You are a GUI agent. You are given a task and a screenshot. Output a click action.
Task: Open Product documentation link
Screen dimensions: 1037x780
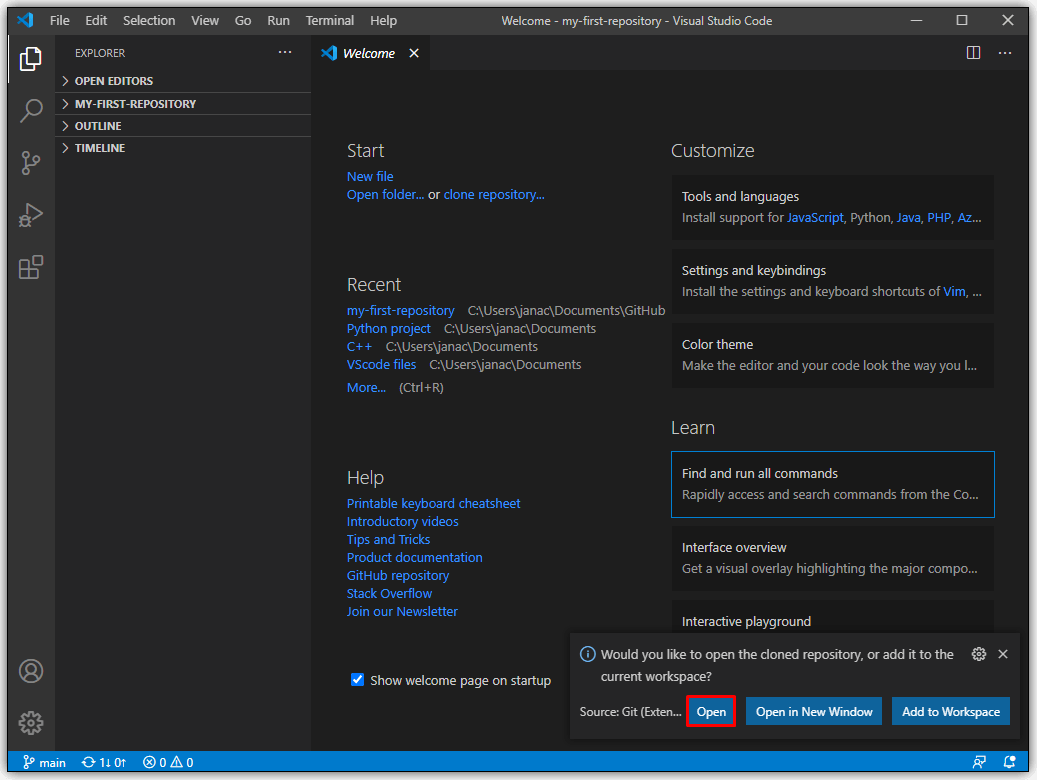point(415,557)
